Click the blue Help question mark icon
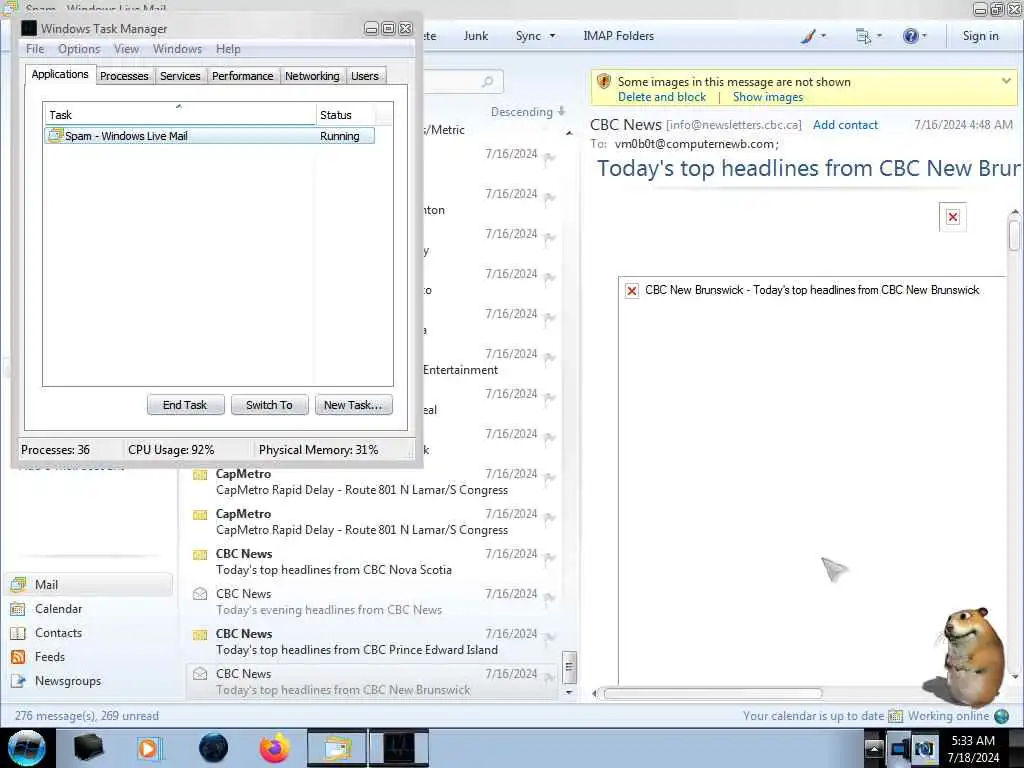 tap(910, 36)
